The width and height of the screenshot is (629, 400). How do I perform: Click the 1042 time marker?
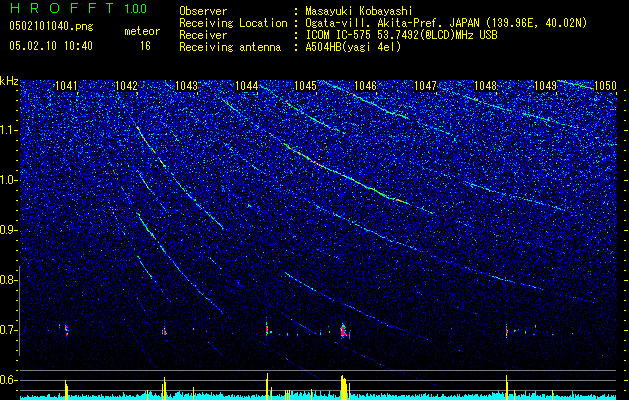point(126,86)
